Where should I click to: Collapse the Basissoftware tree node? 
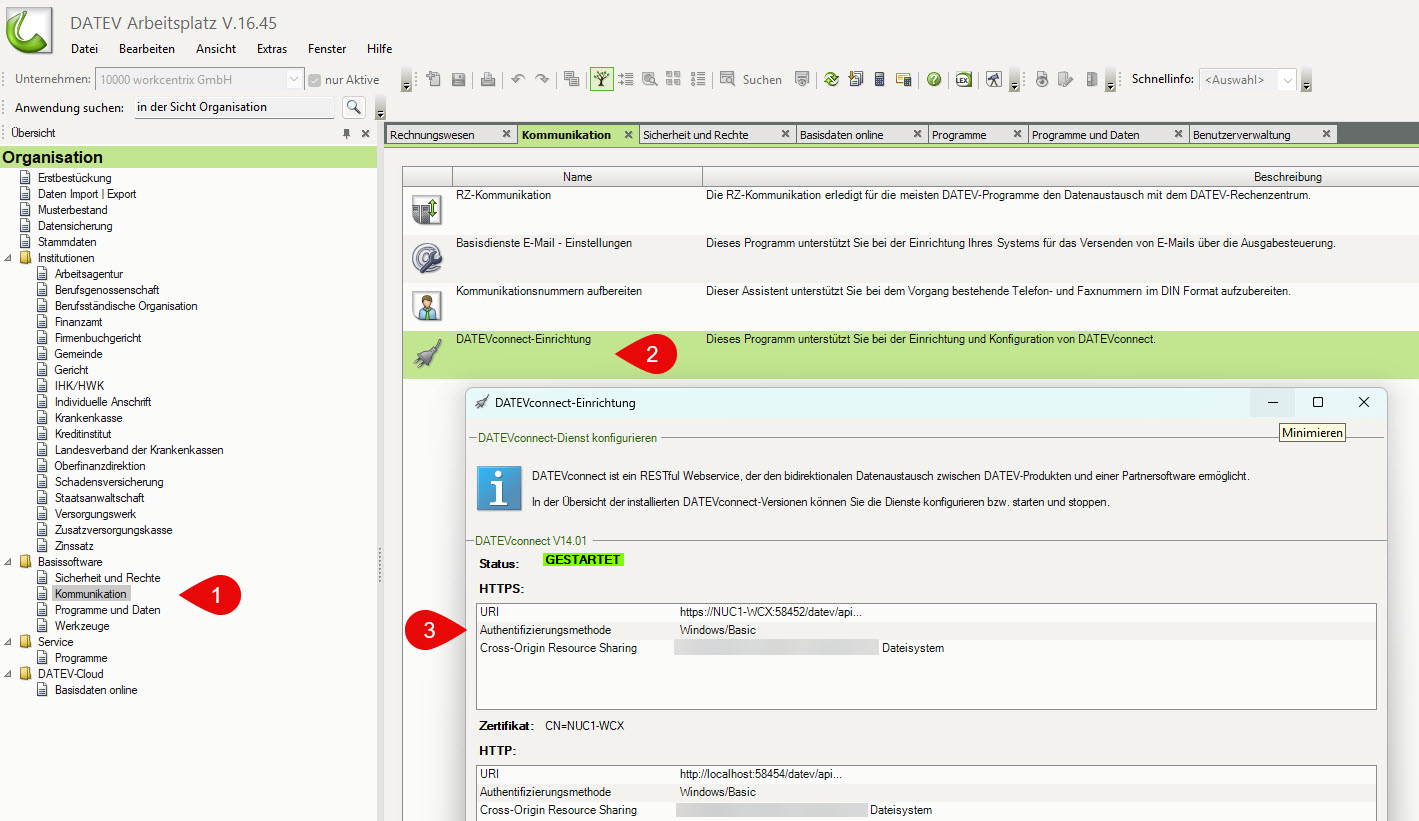tap(9, 562)
